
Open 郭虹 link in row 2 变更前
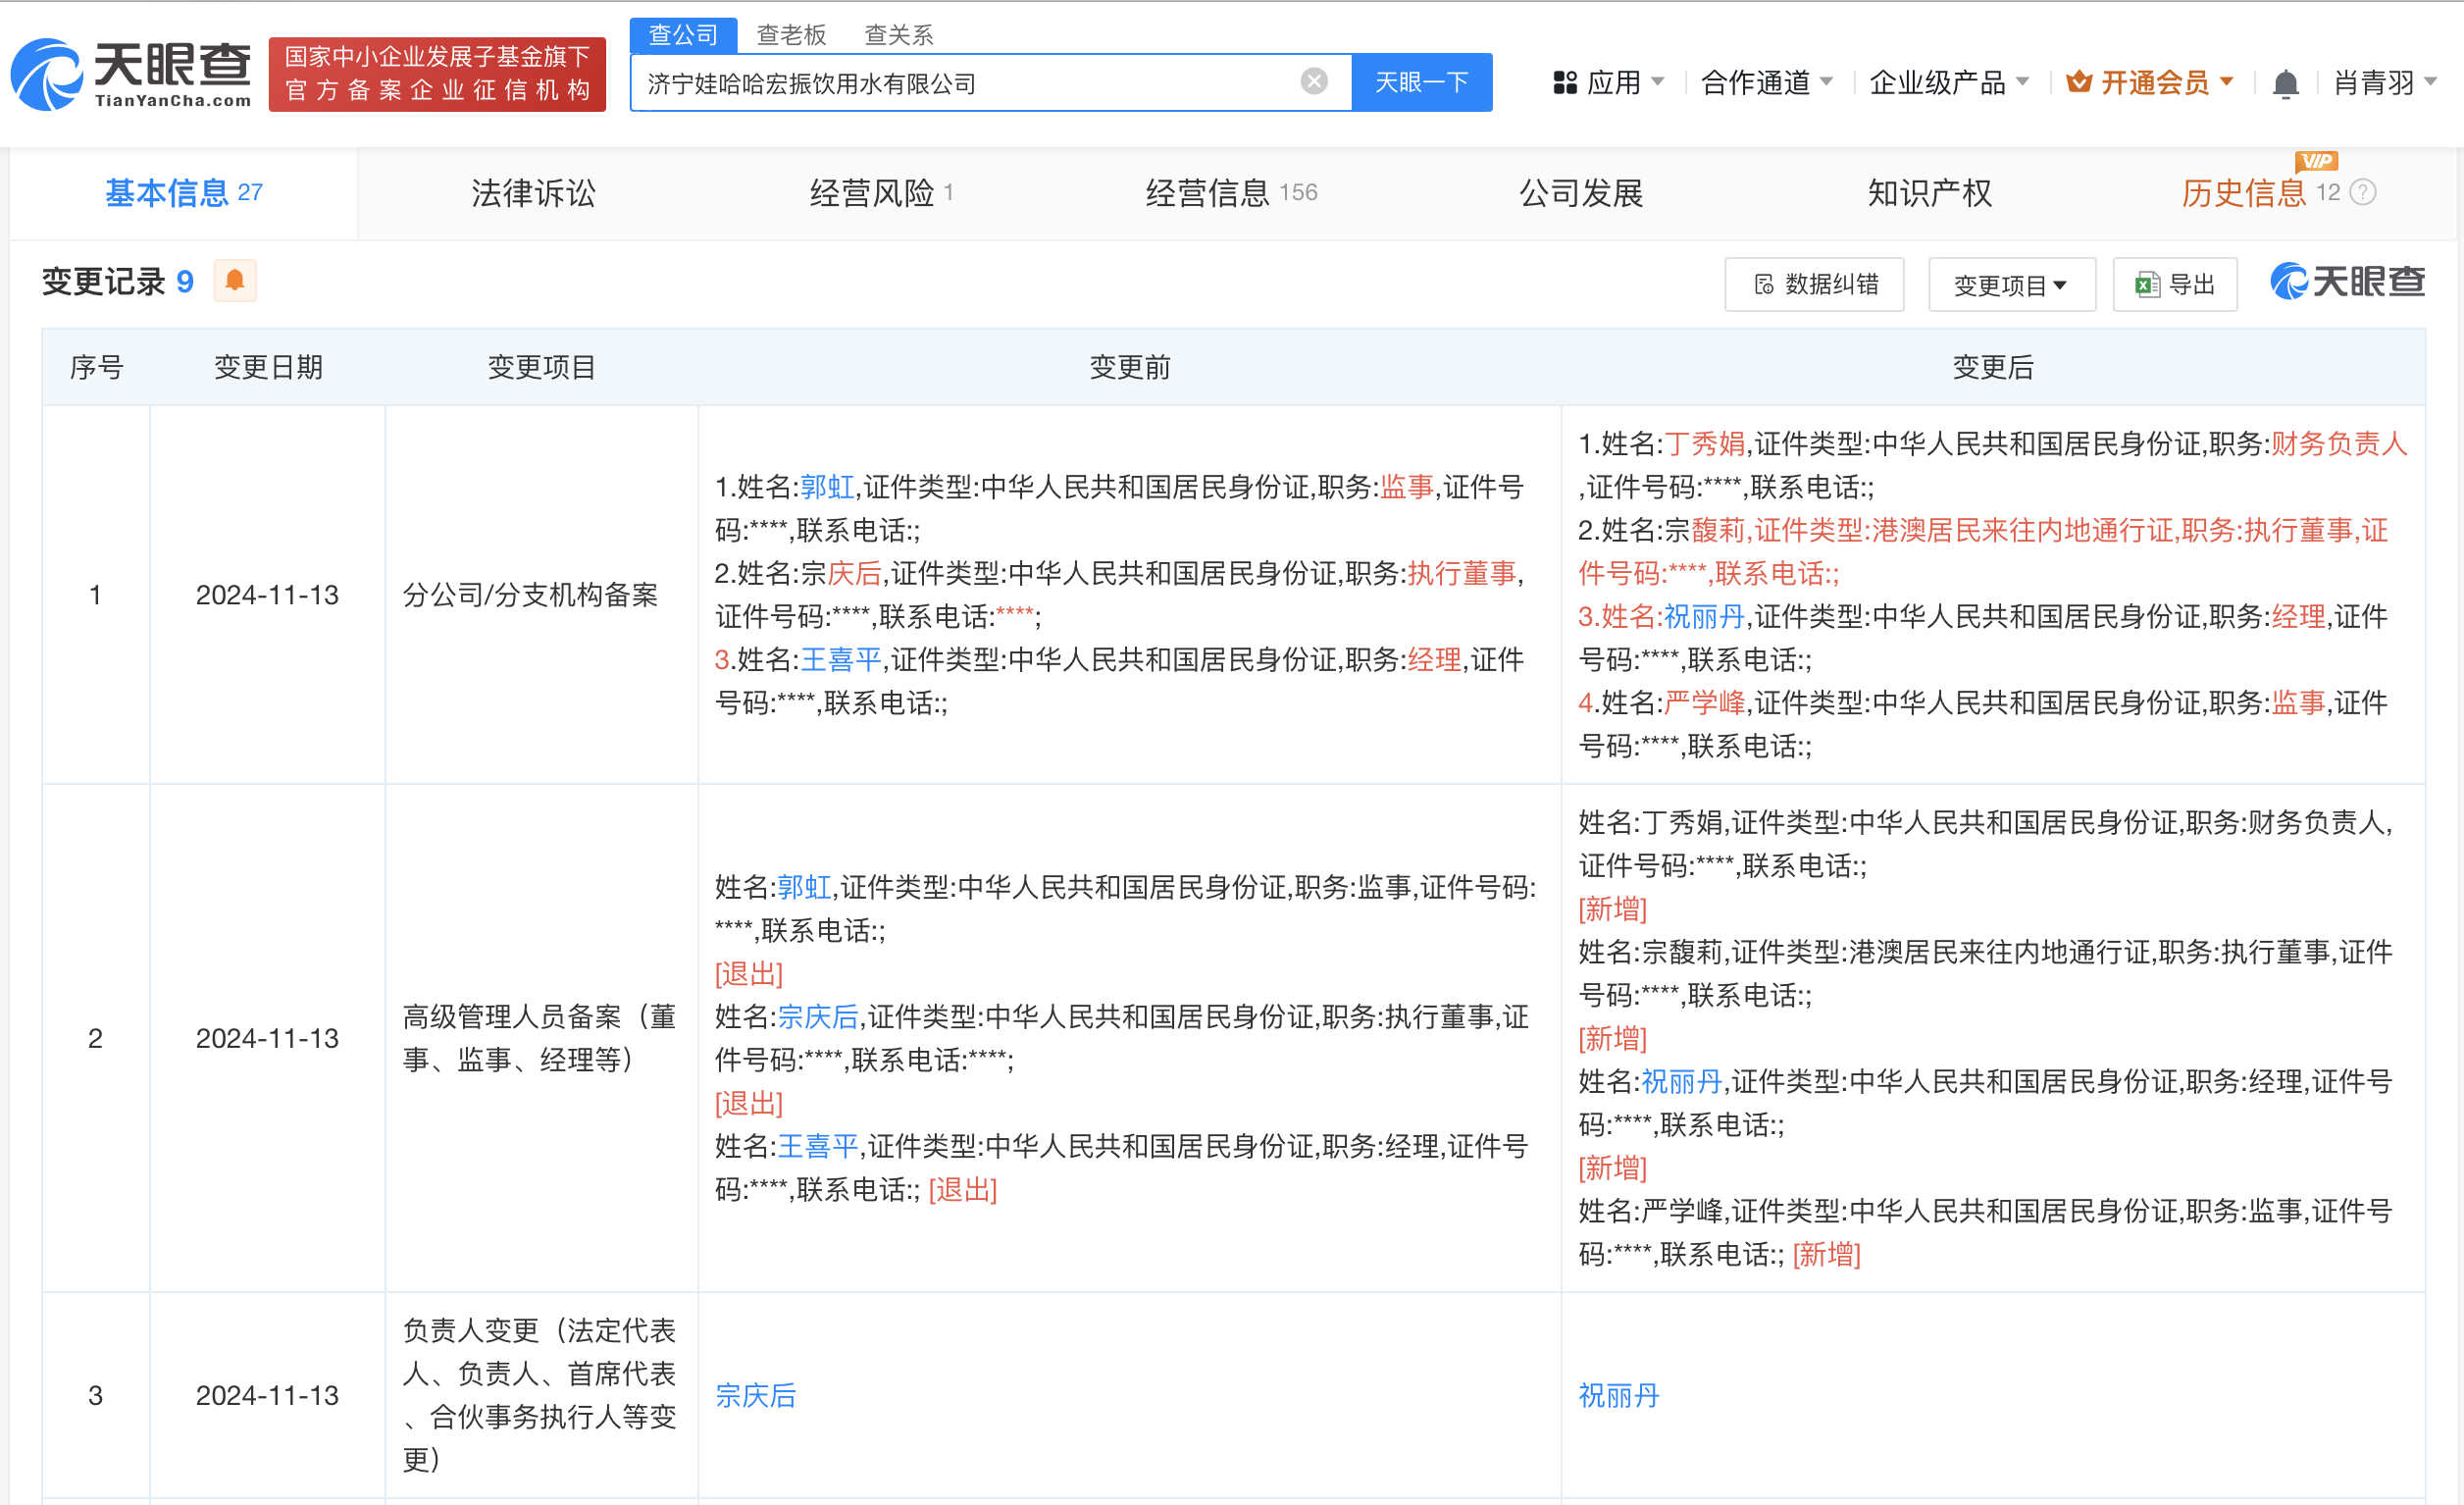(x=804, y=887)
